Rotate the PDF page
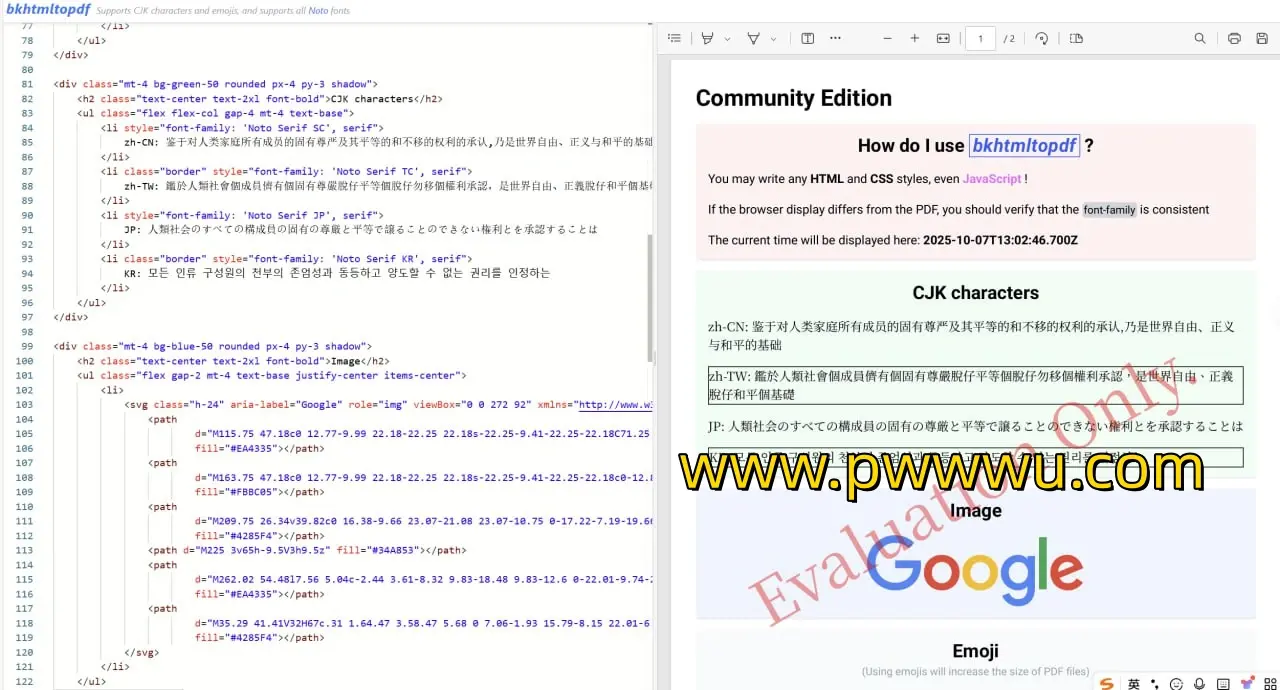 click(1041, 38)
